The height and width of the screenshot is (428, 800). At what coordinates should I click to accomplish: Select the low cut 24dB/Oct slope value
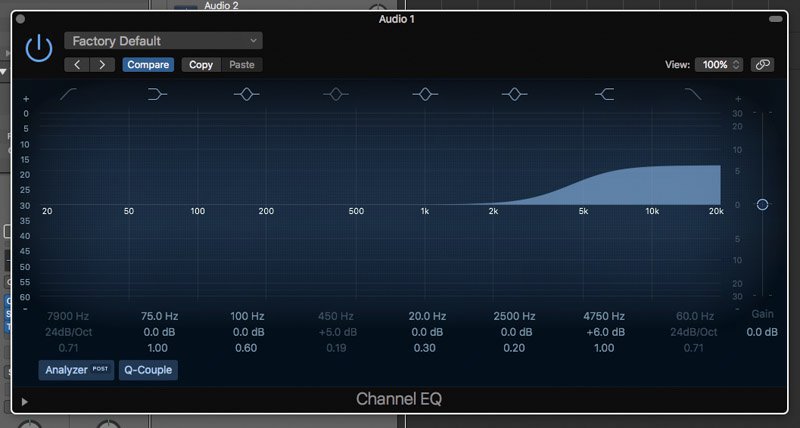tap(68, 332)
